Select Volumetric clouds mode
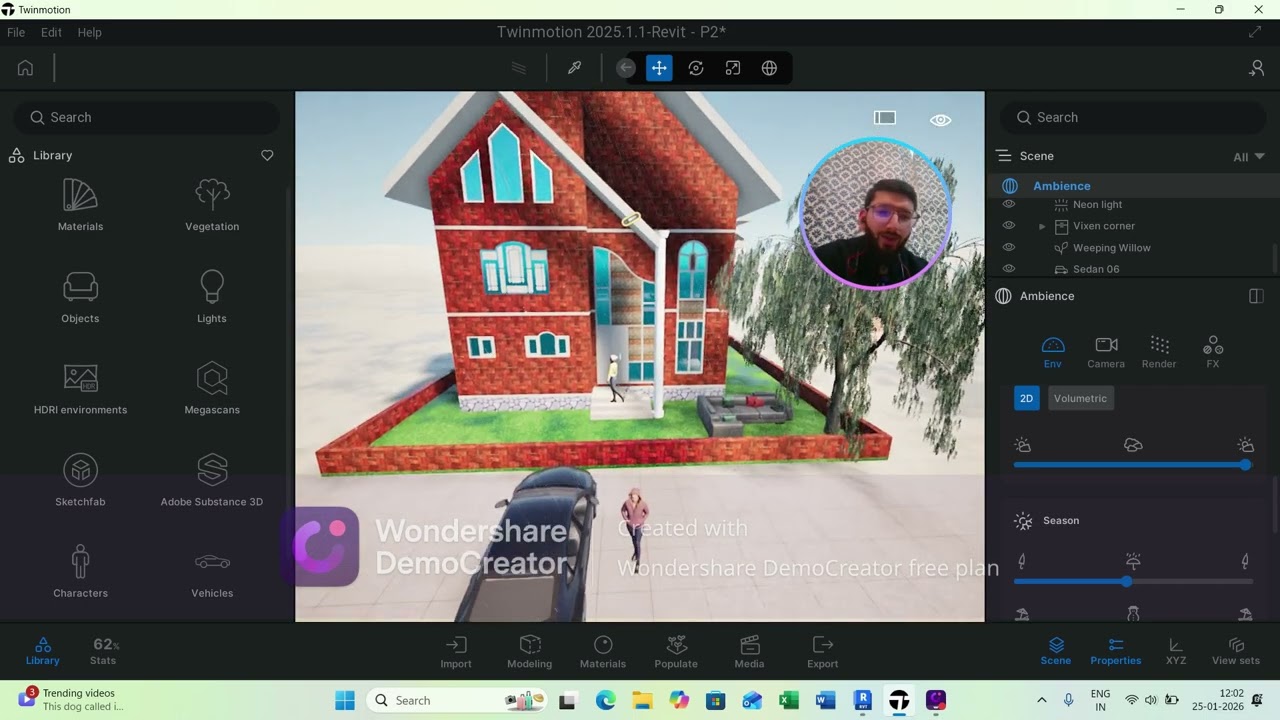This screenshot has width=1280, height=720. coord(1080,398)
